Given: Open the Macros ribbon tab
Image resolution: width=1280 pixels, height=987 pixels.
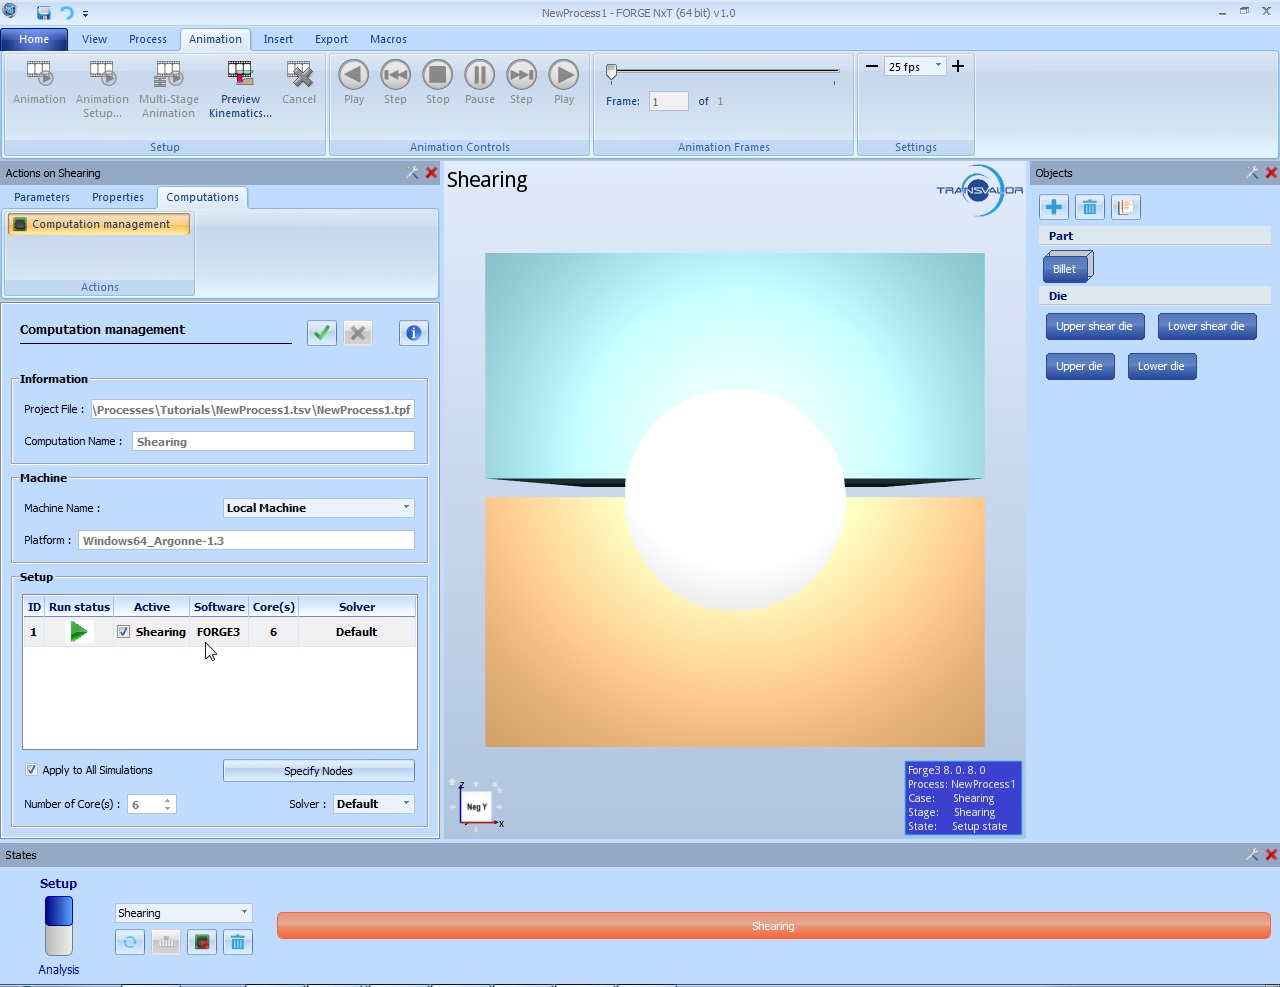Looking at the screenshot, I should (x=388, y=39).
